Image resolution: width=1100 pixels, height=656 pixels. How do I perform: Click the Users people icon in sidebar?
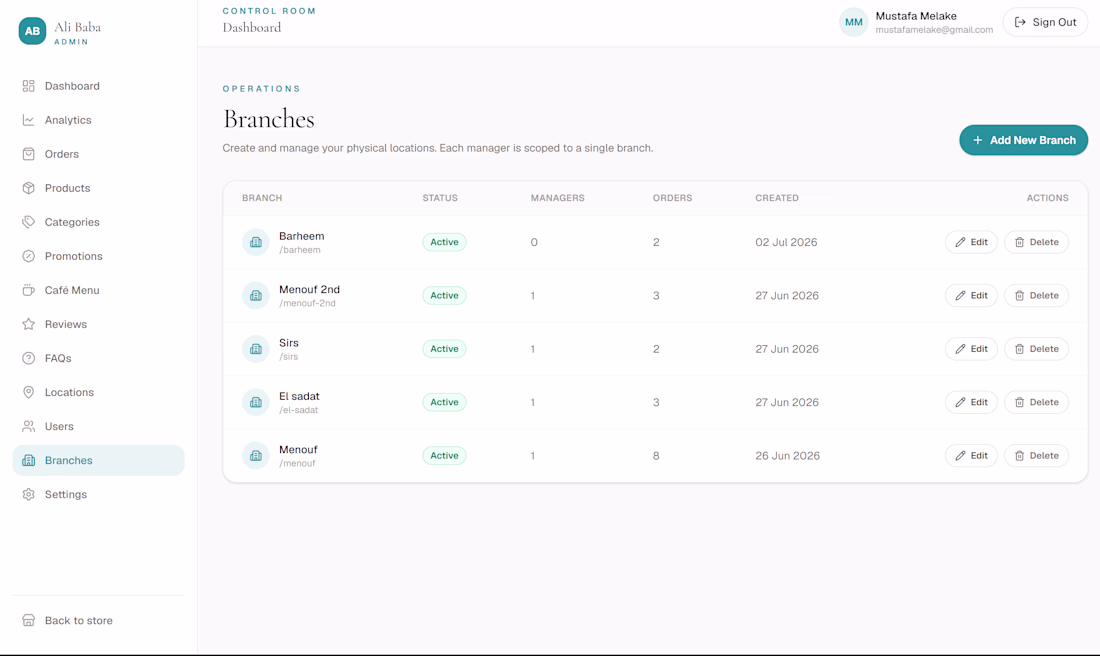point(28,426)
